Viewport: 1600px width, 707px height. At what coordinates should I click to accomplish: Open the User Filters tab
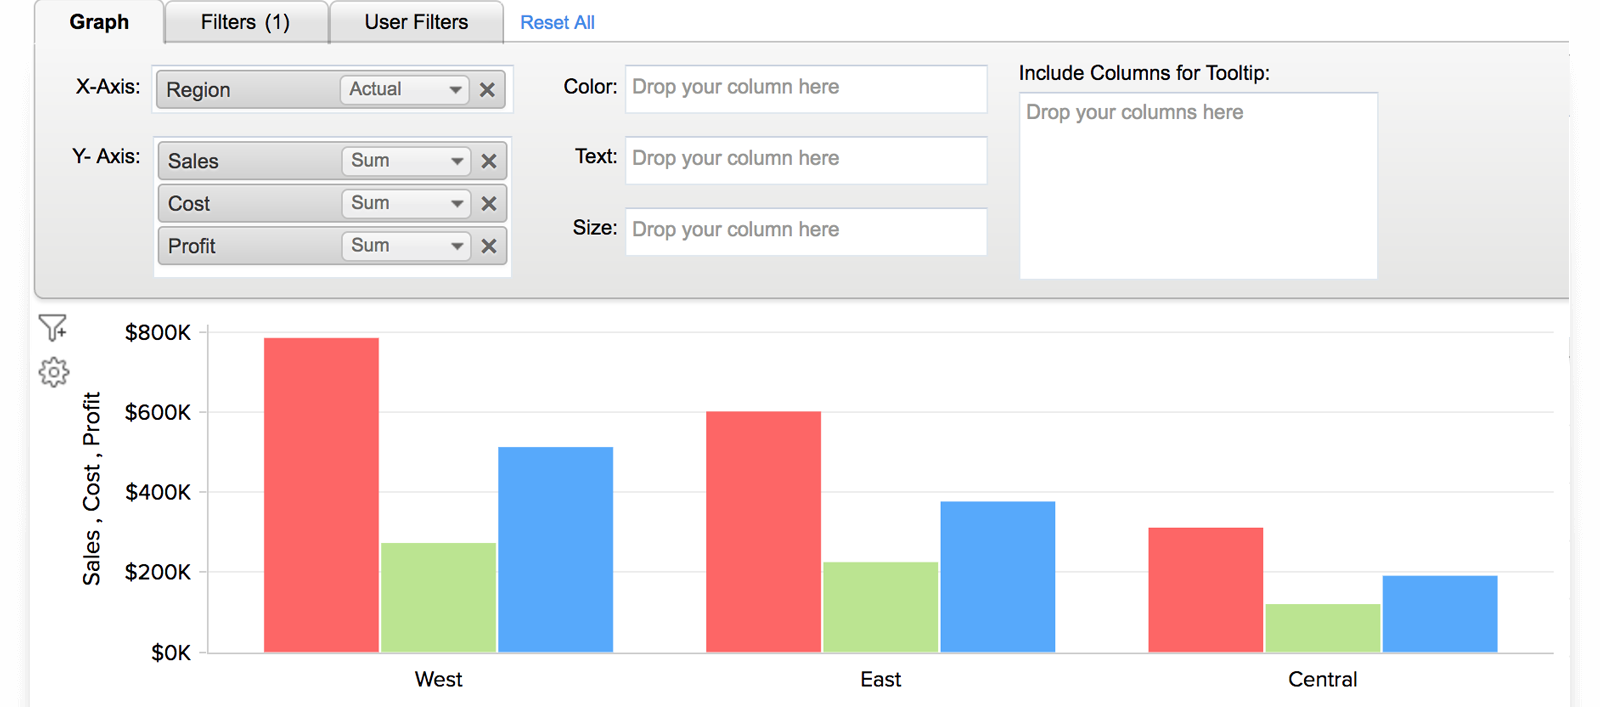[416, 22]
